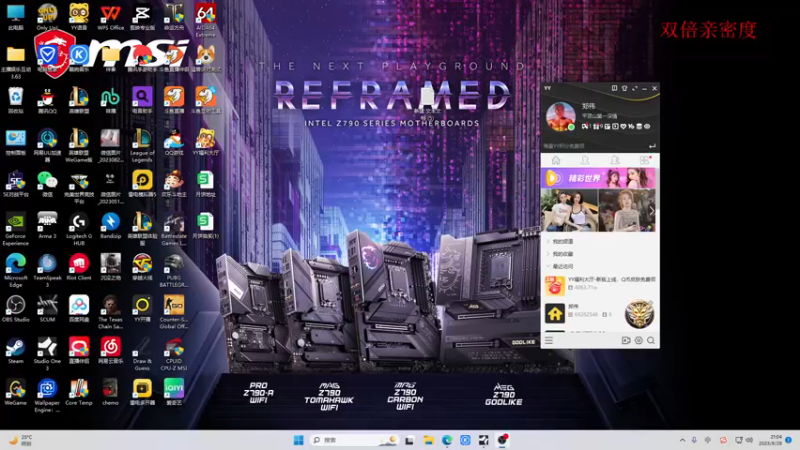The image size is (800, 450).
Task: Open File Explorer from taskbar
Action: [x=429, y=440]
